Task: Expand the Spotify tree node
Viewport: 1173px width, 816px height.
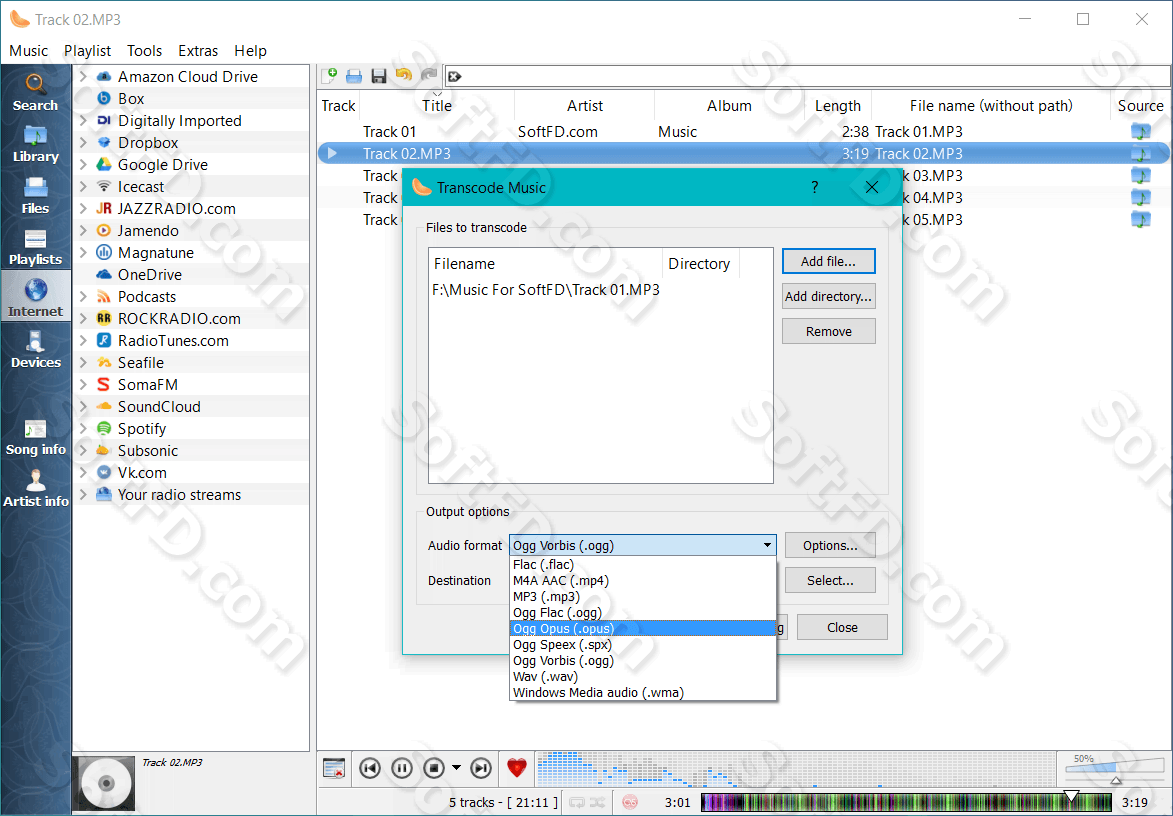Action: [x=84, y=429]
